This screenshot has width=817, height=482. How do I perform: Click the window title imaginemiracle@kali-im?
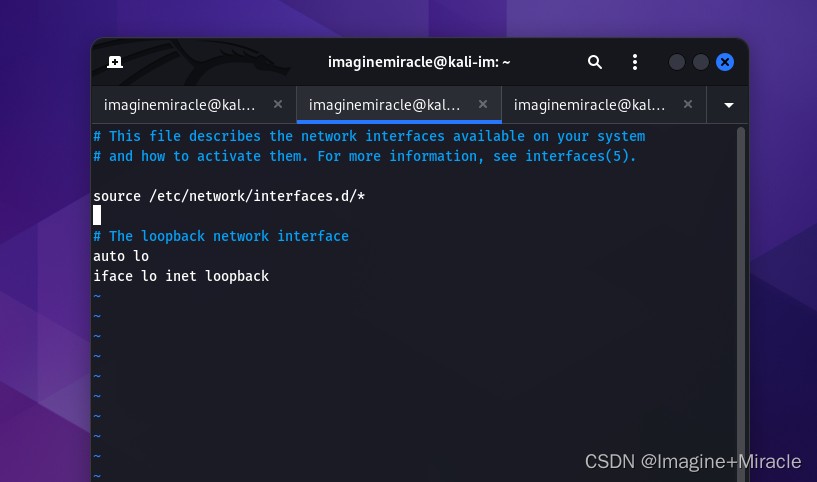point(419,62)
